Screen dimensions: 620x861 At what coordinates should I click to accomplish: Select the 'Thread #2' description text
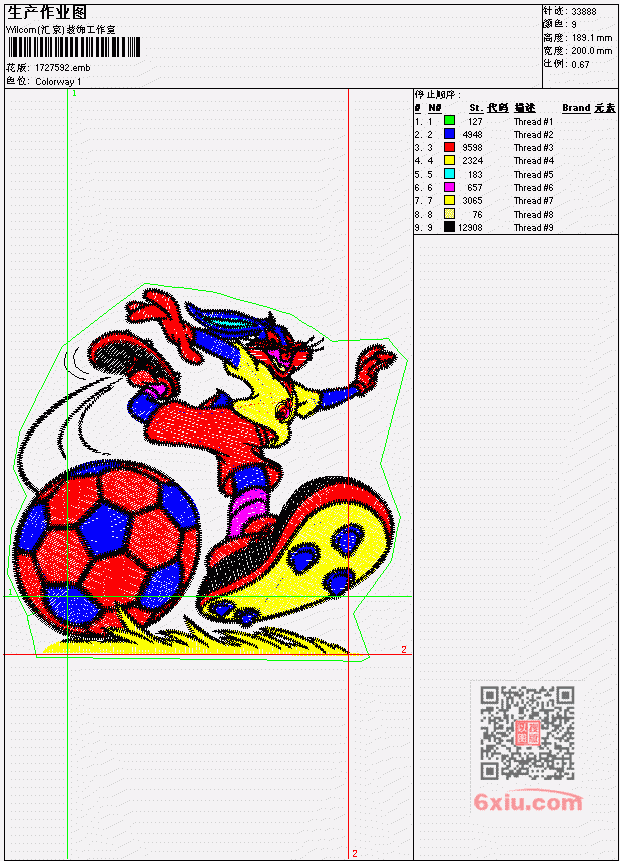[533, 135]
